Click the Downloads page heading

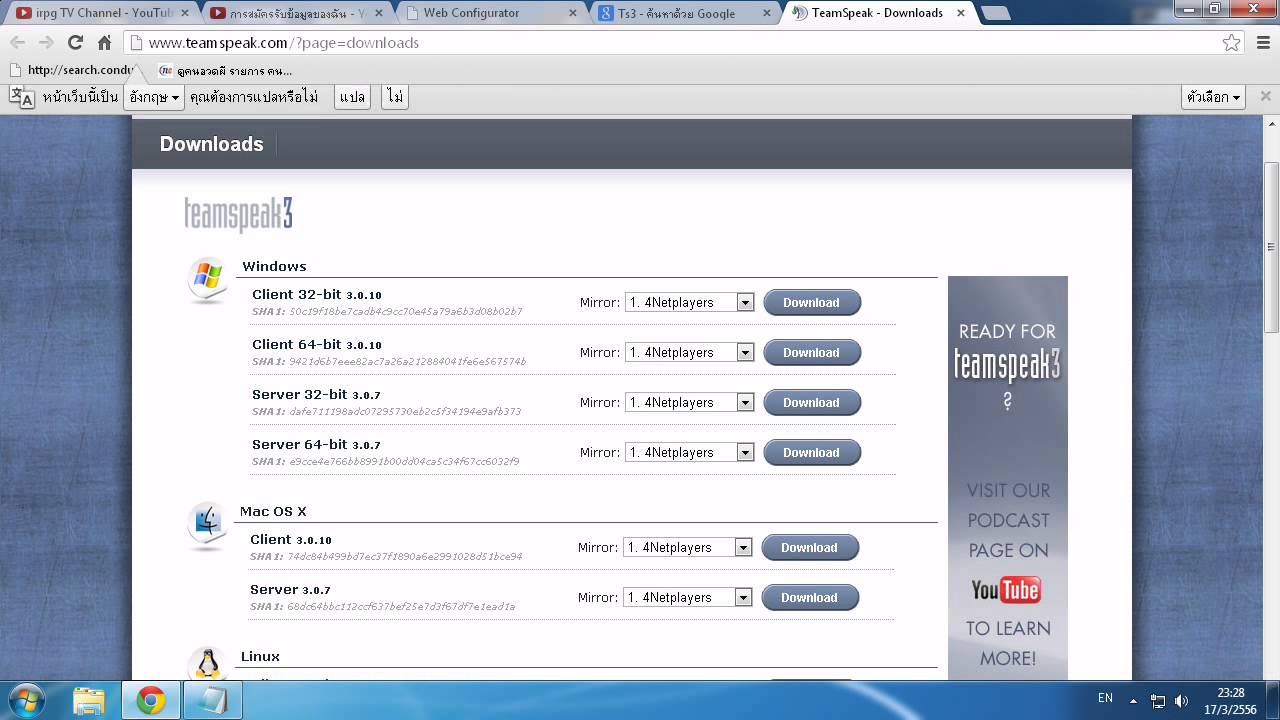pyautogui.click(x=212, y=144)
